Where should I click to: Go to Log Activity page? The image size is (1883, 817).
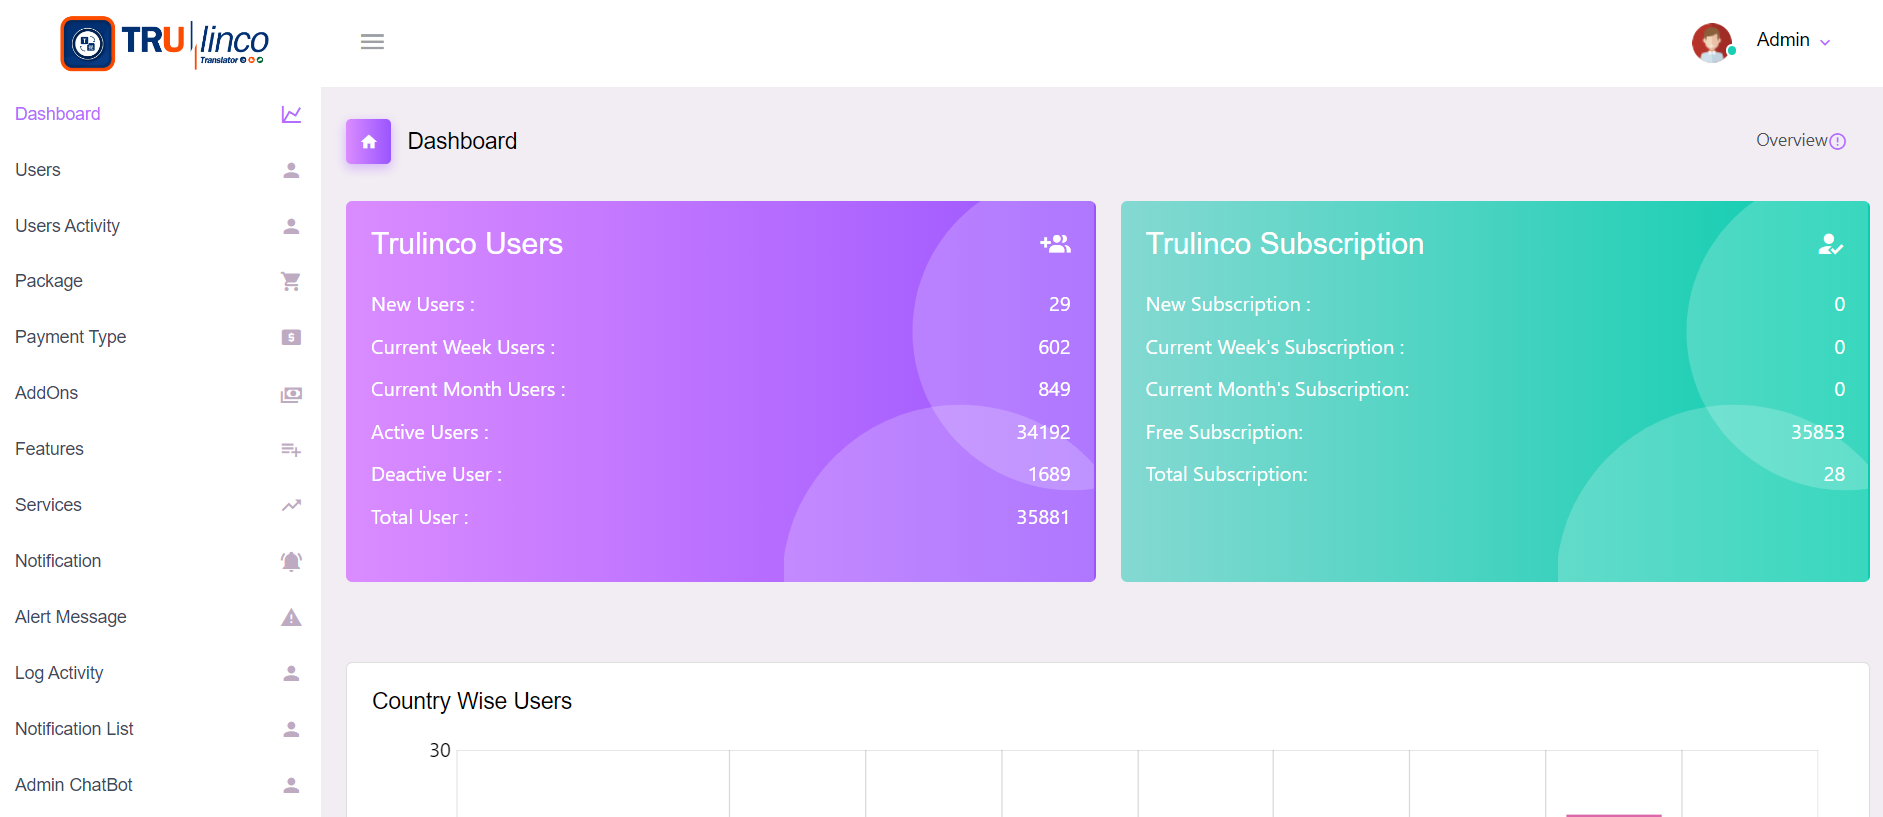coord(59,673)
